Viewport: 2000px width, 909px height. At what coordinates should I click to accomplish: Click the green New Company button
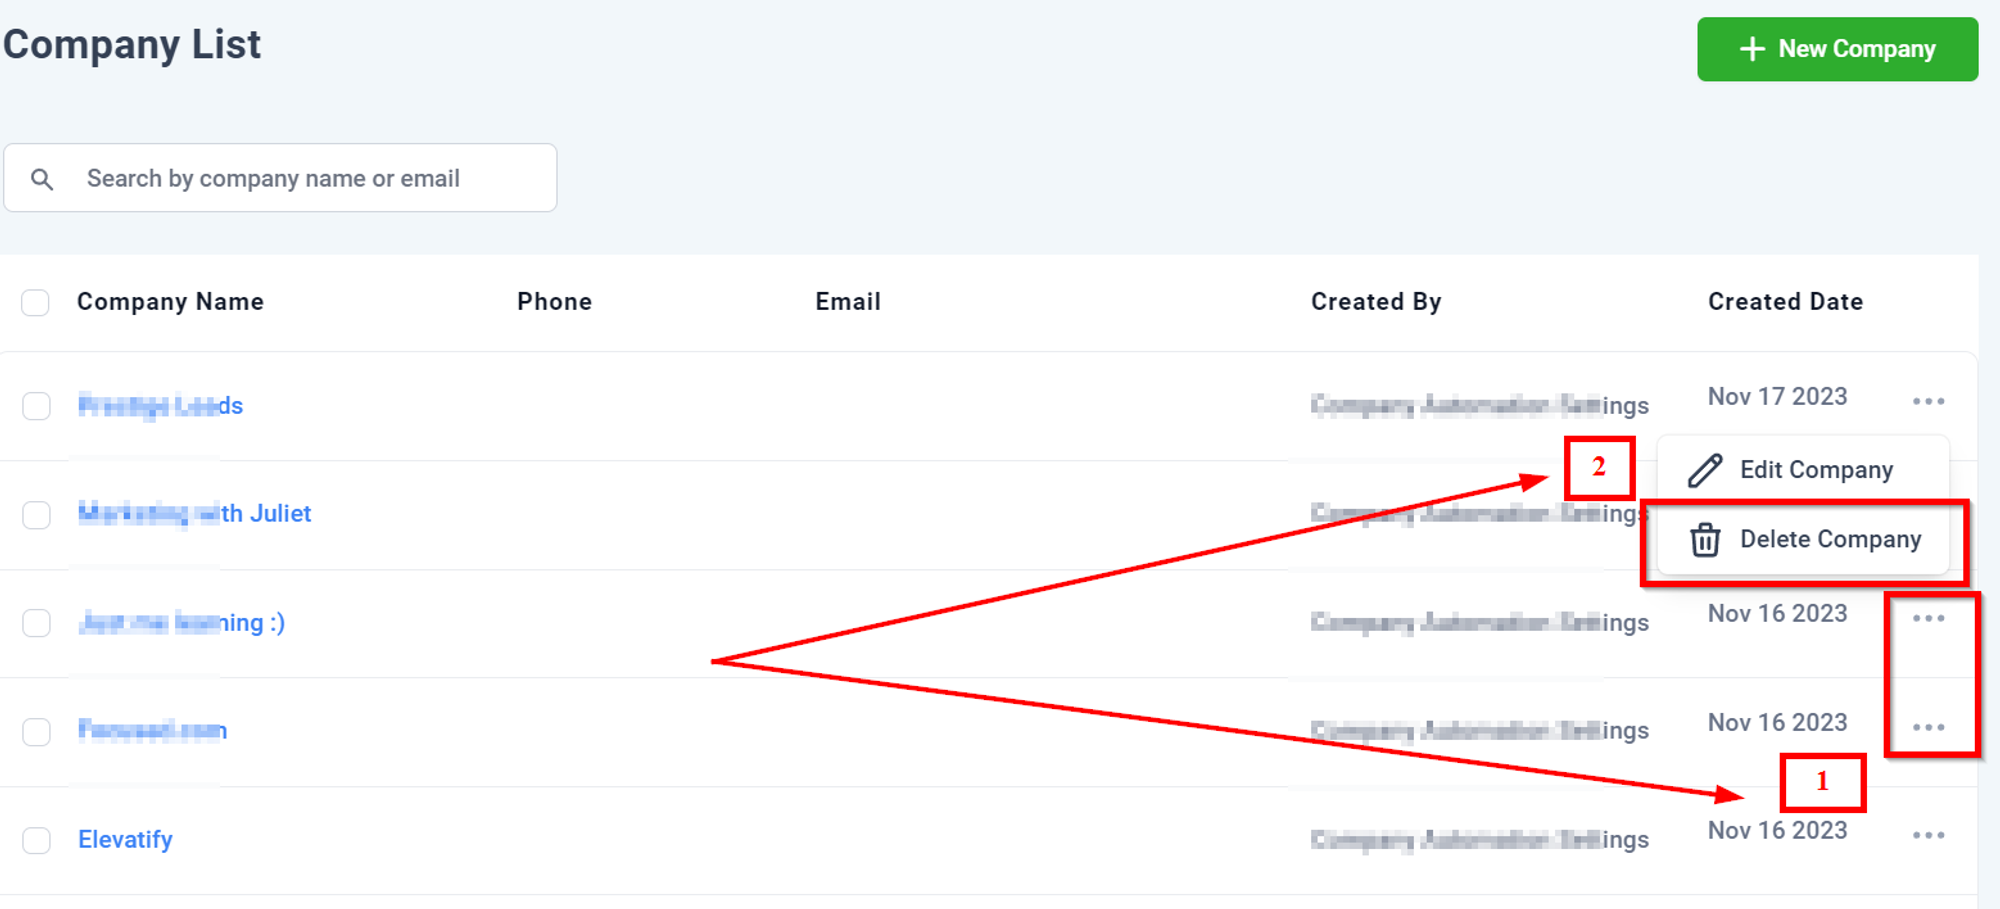tap(1837, 49)
